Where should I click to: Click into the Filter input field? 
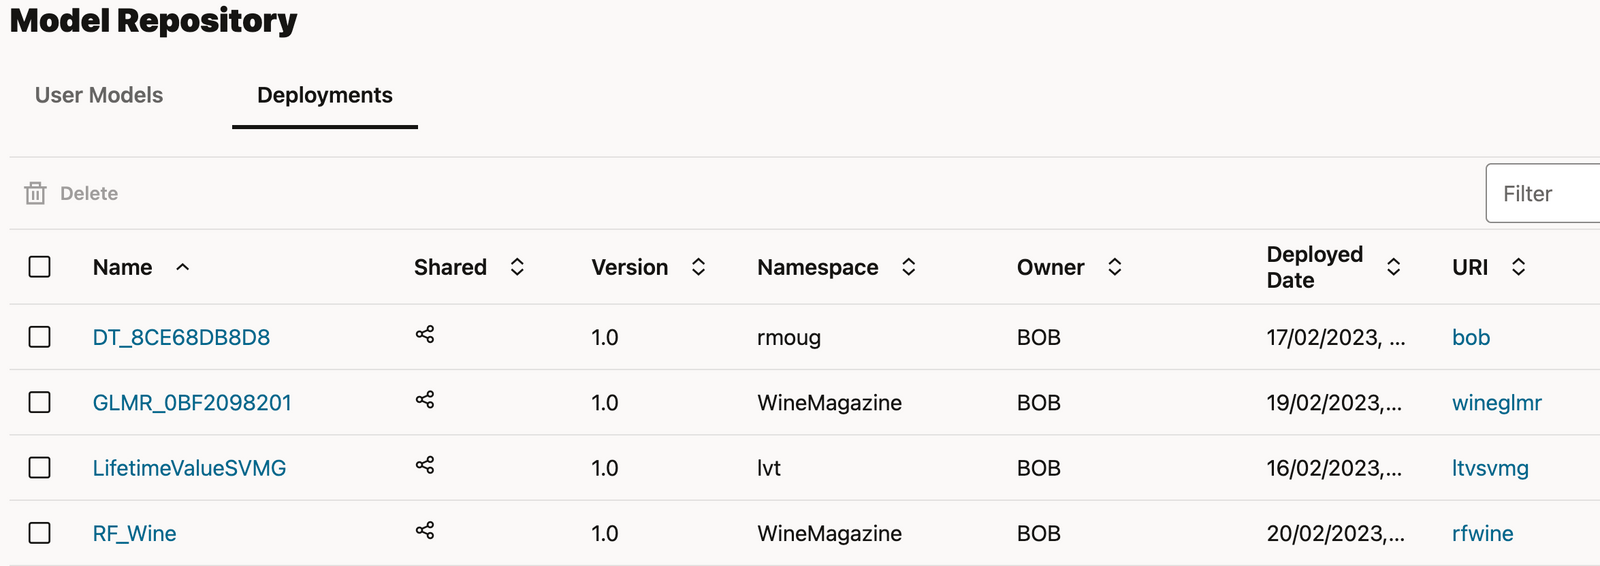(x=1545, y=194)
